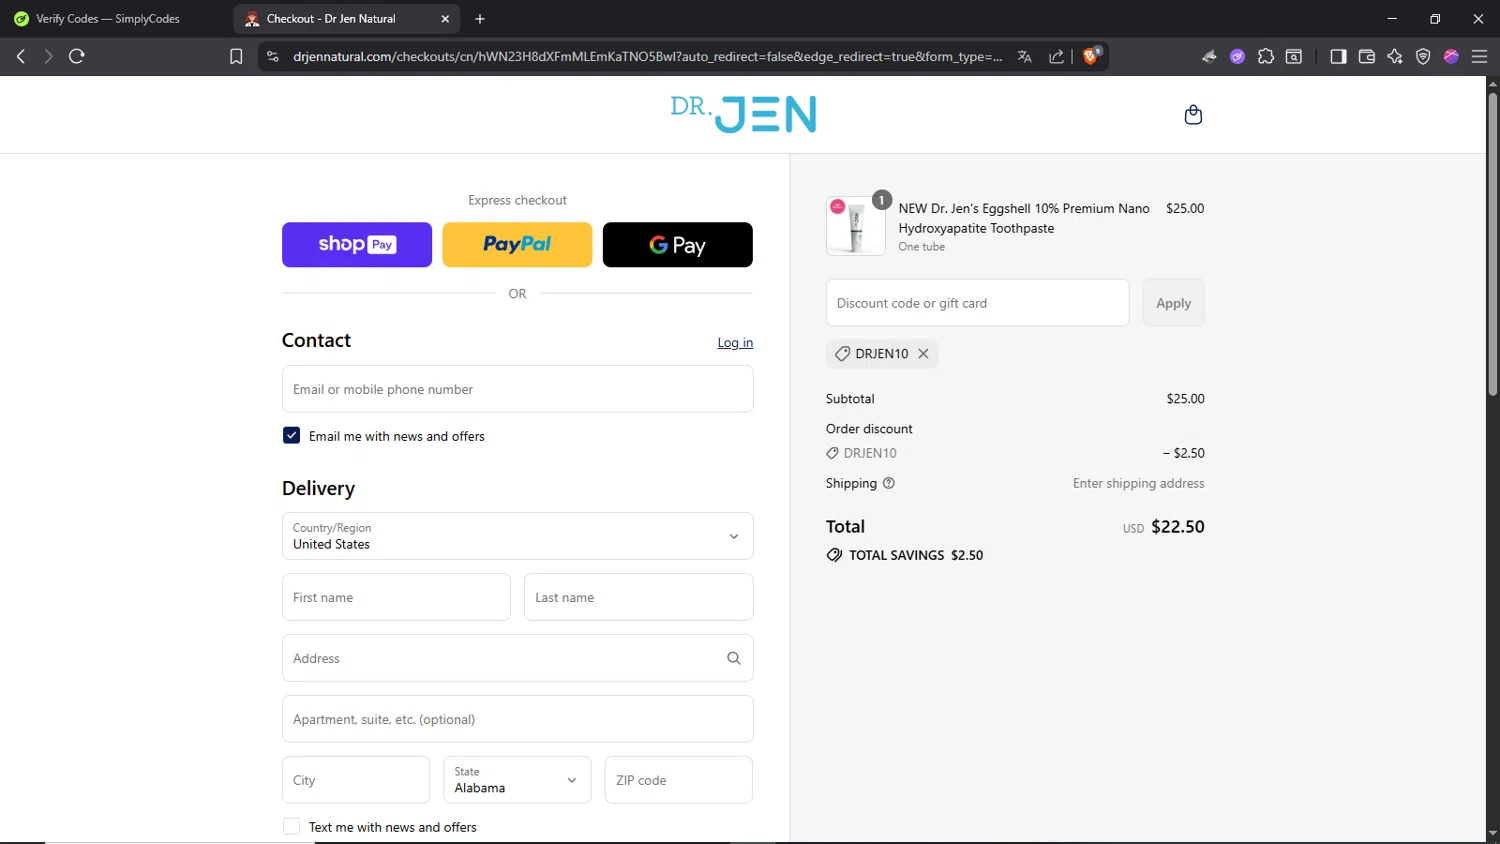This screenshot has width=1500, height=844.
Task: Click the Subtotal $25.00 value
Action: [x=1185, y=398]
